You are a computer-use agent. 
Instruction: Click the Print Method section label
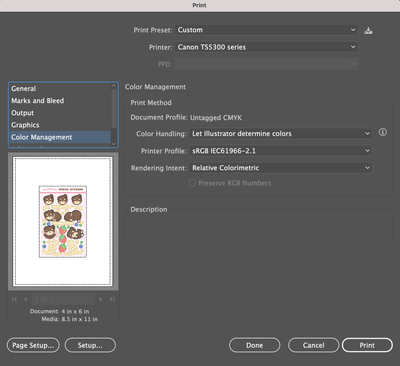click(x=151, y=103)
